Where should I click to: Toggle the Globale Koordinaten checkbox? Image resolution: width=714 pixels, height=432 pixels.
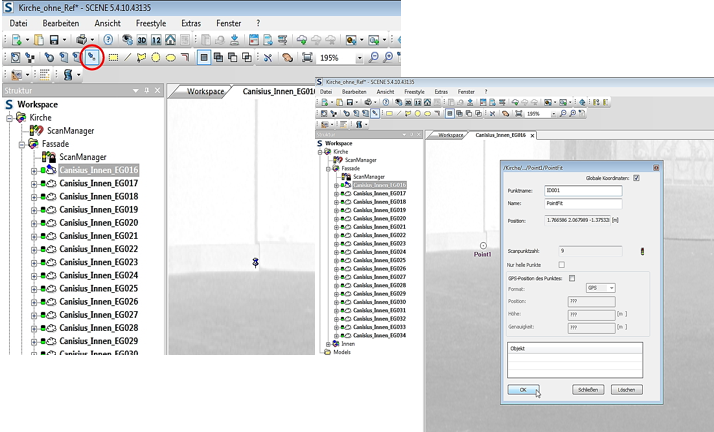click(636, 178)
